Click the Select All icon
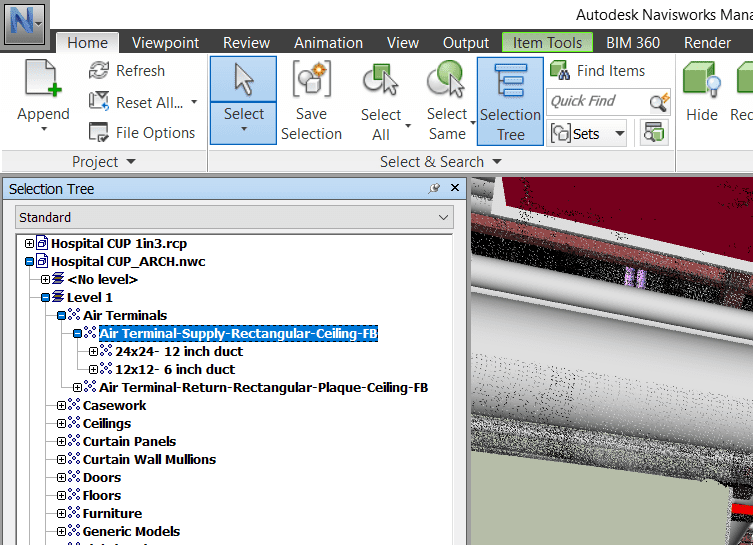The image size is (753, 545). pyautogui.click(x=380, y=80)
